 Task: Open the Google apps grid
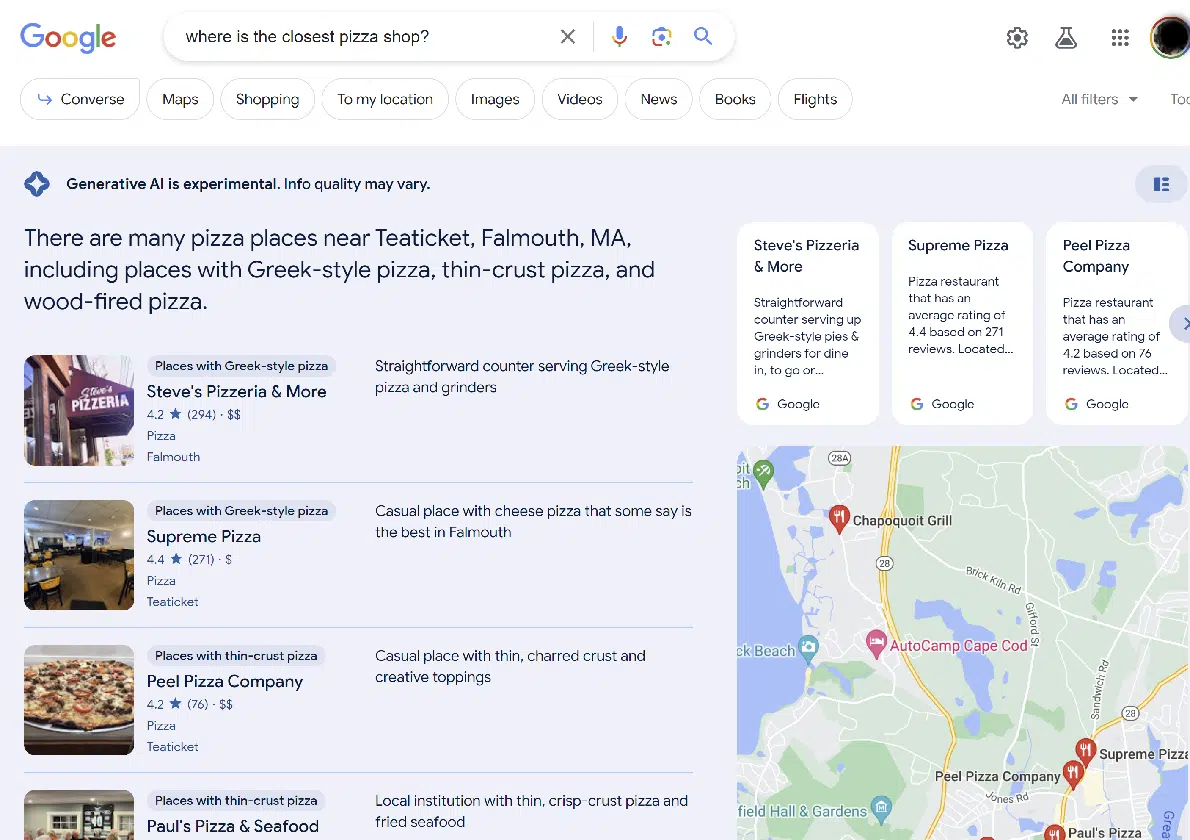click(1120, 38)
